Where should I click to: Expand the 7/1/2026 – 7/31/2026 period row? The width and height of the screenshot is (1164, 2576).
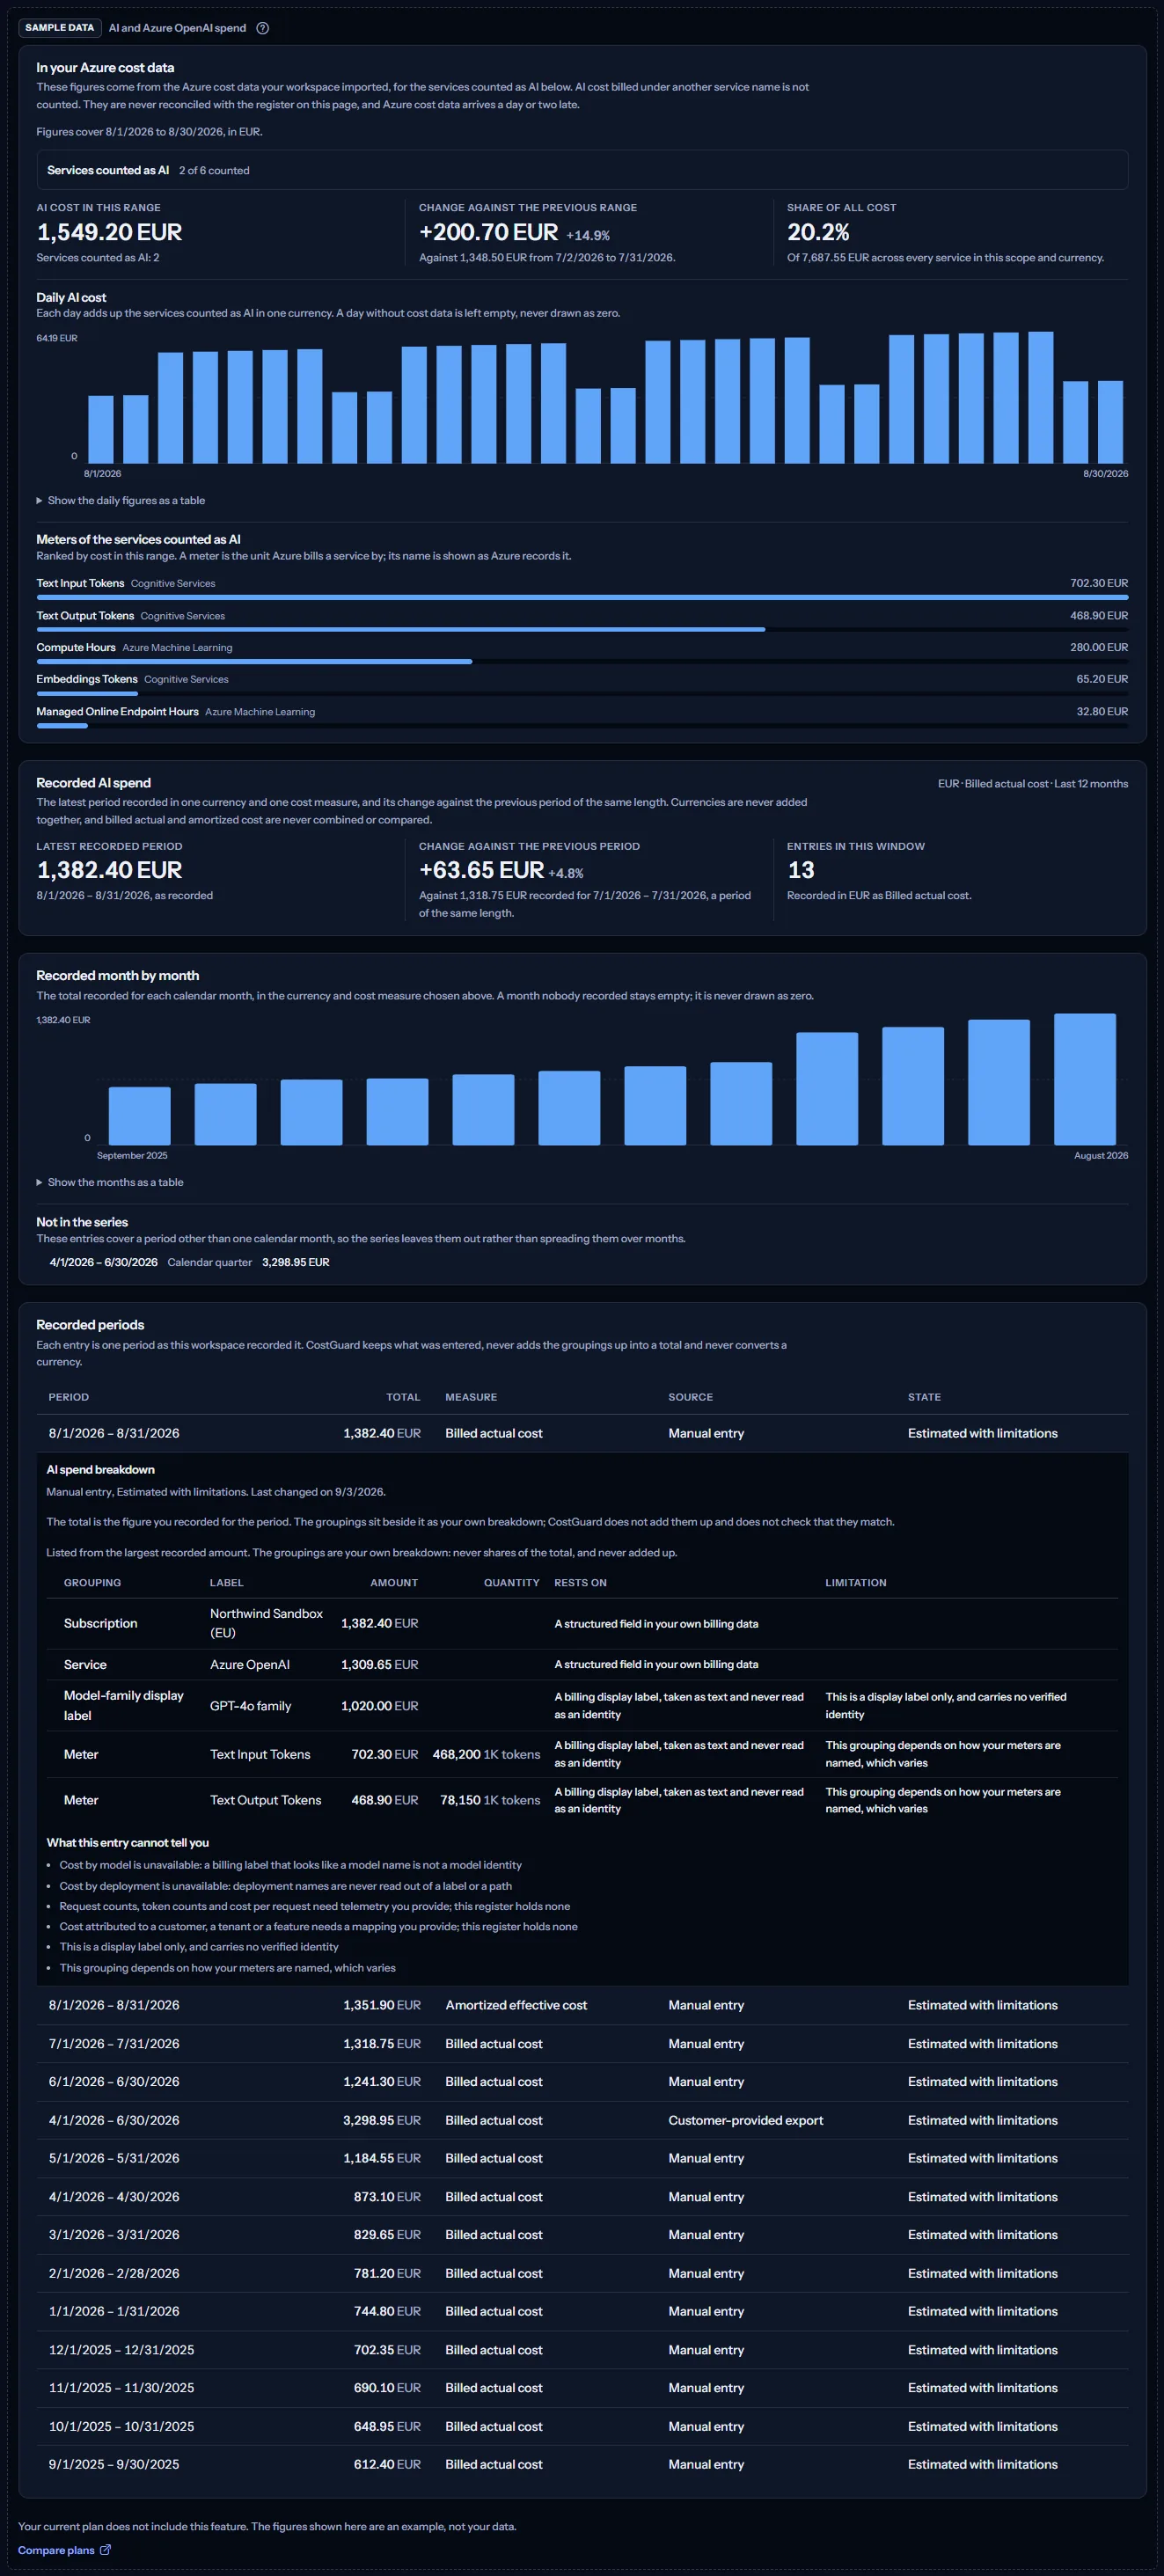coord(582,2043)
